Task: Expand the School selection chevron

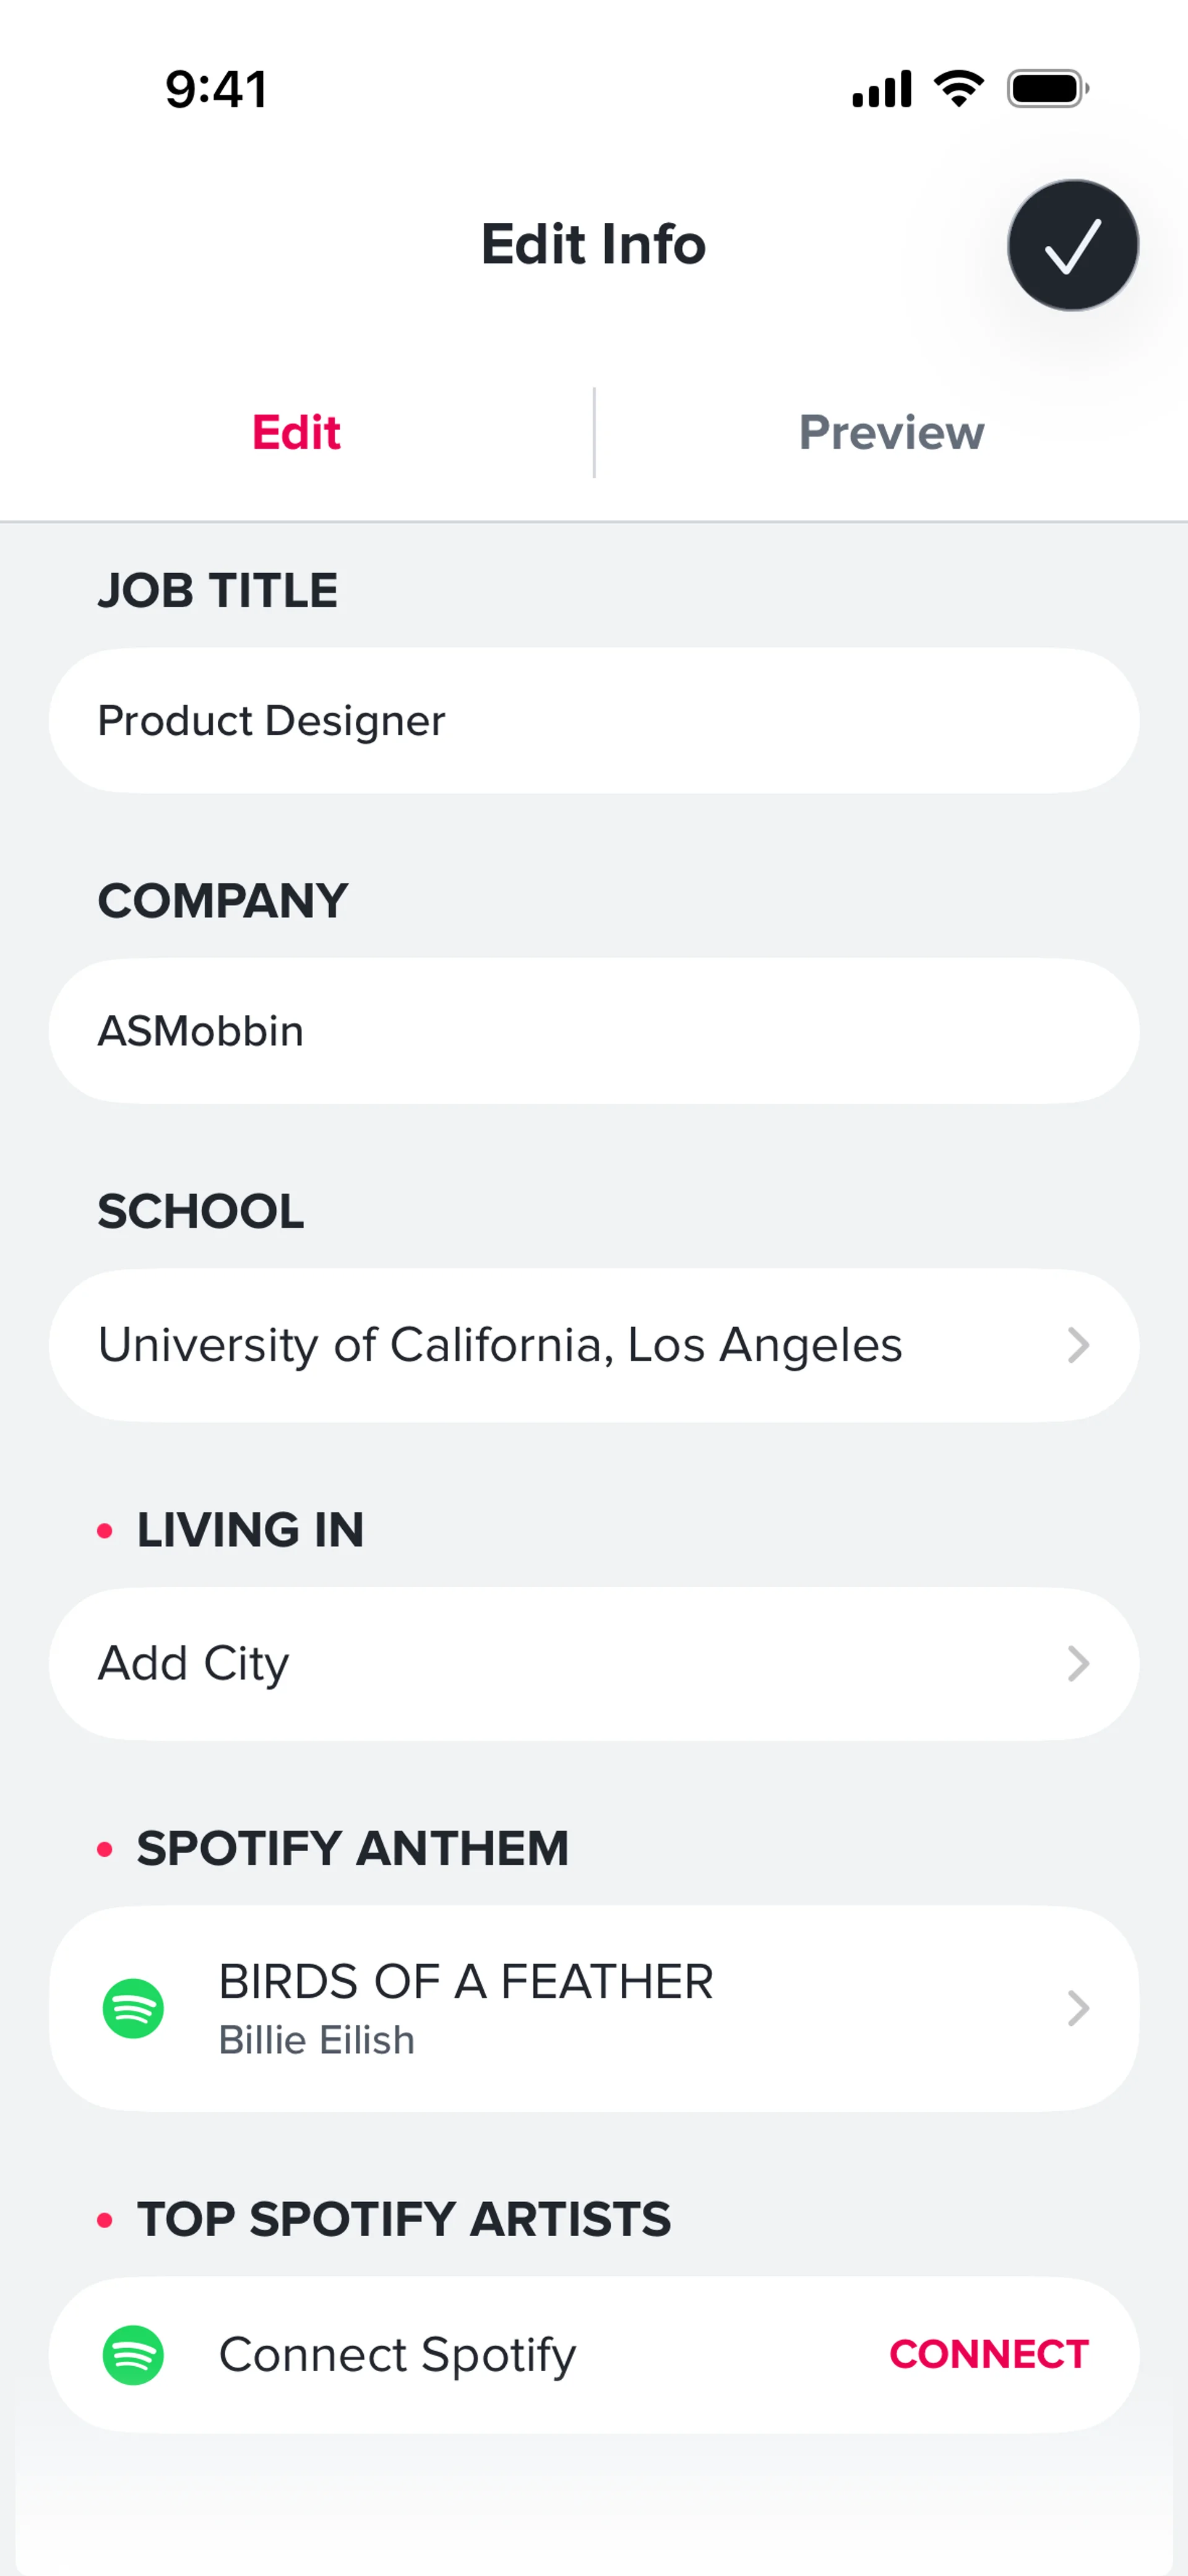Action: click(x=1077, y=1345)
